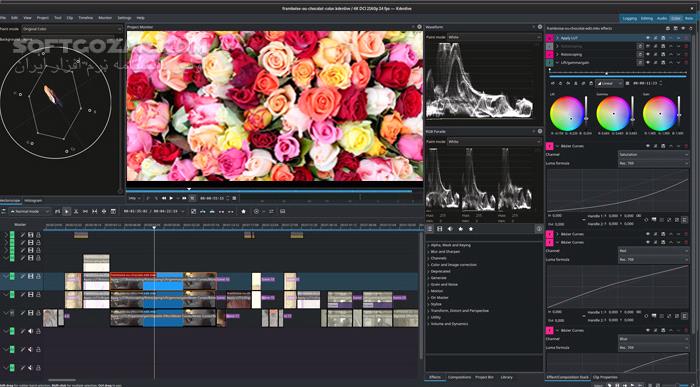Click rightmost curve tool icon under Red curve
The height and width of the screenshot is (387, 700).
coord(684,316)
